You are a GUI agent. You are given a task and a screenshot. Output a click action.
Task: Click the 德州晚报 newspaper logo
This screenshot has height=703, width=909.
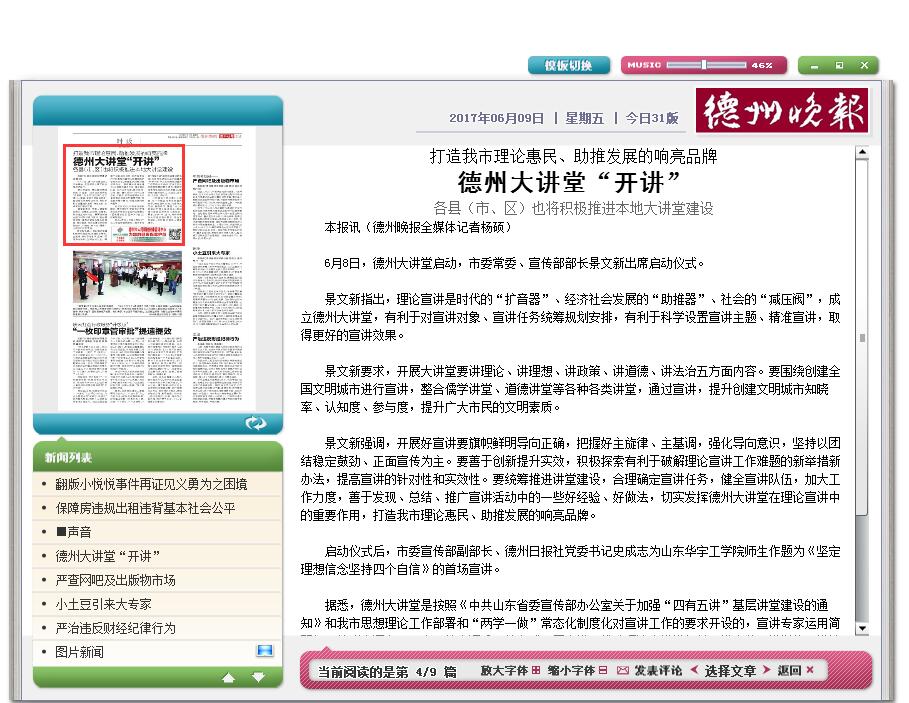coord(781,111)
